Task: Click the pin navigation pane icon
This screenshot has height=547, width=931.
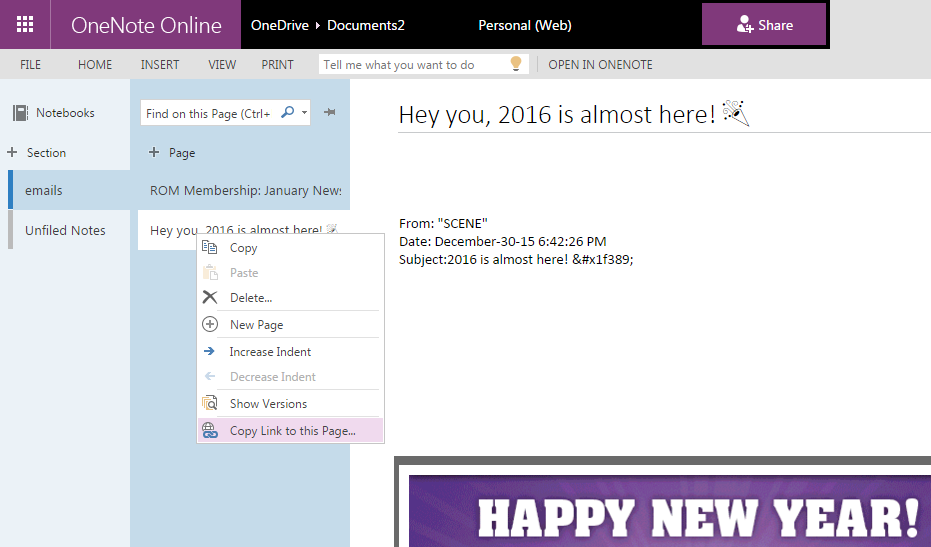Action: pos(330,112)
